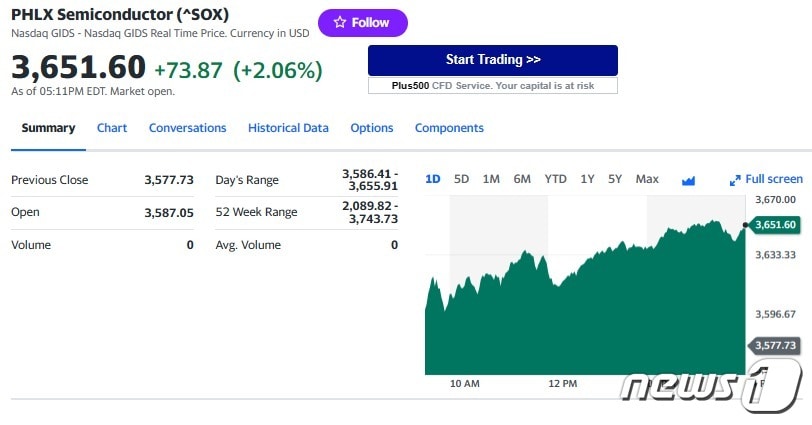The height and width of the screenshot is (425, 812).
Task: Open the Conversations tab
Action: [x=187, y=128]
